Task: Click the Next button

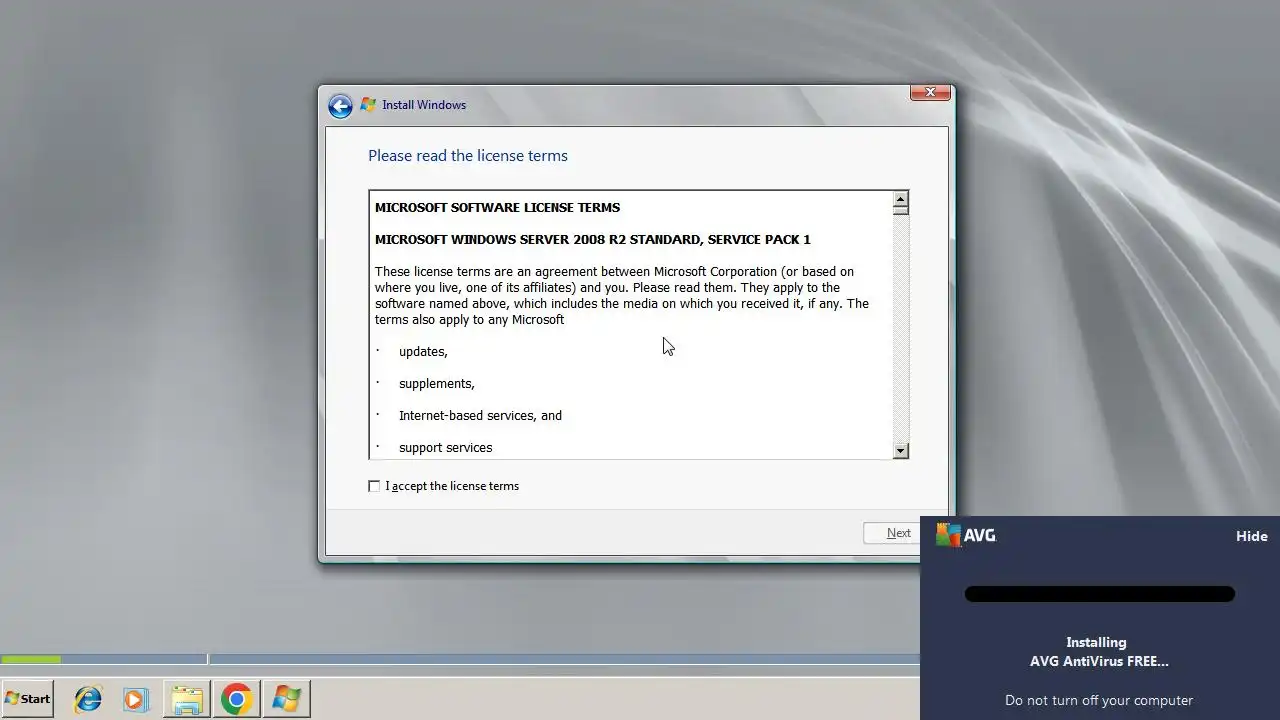Action: click(x=892, y=533)
